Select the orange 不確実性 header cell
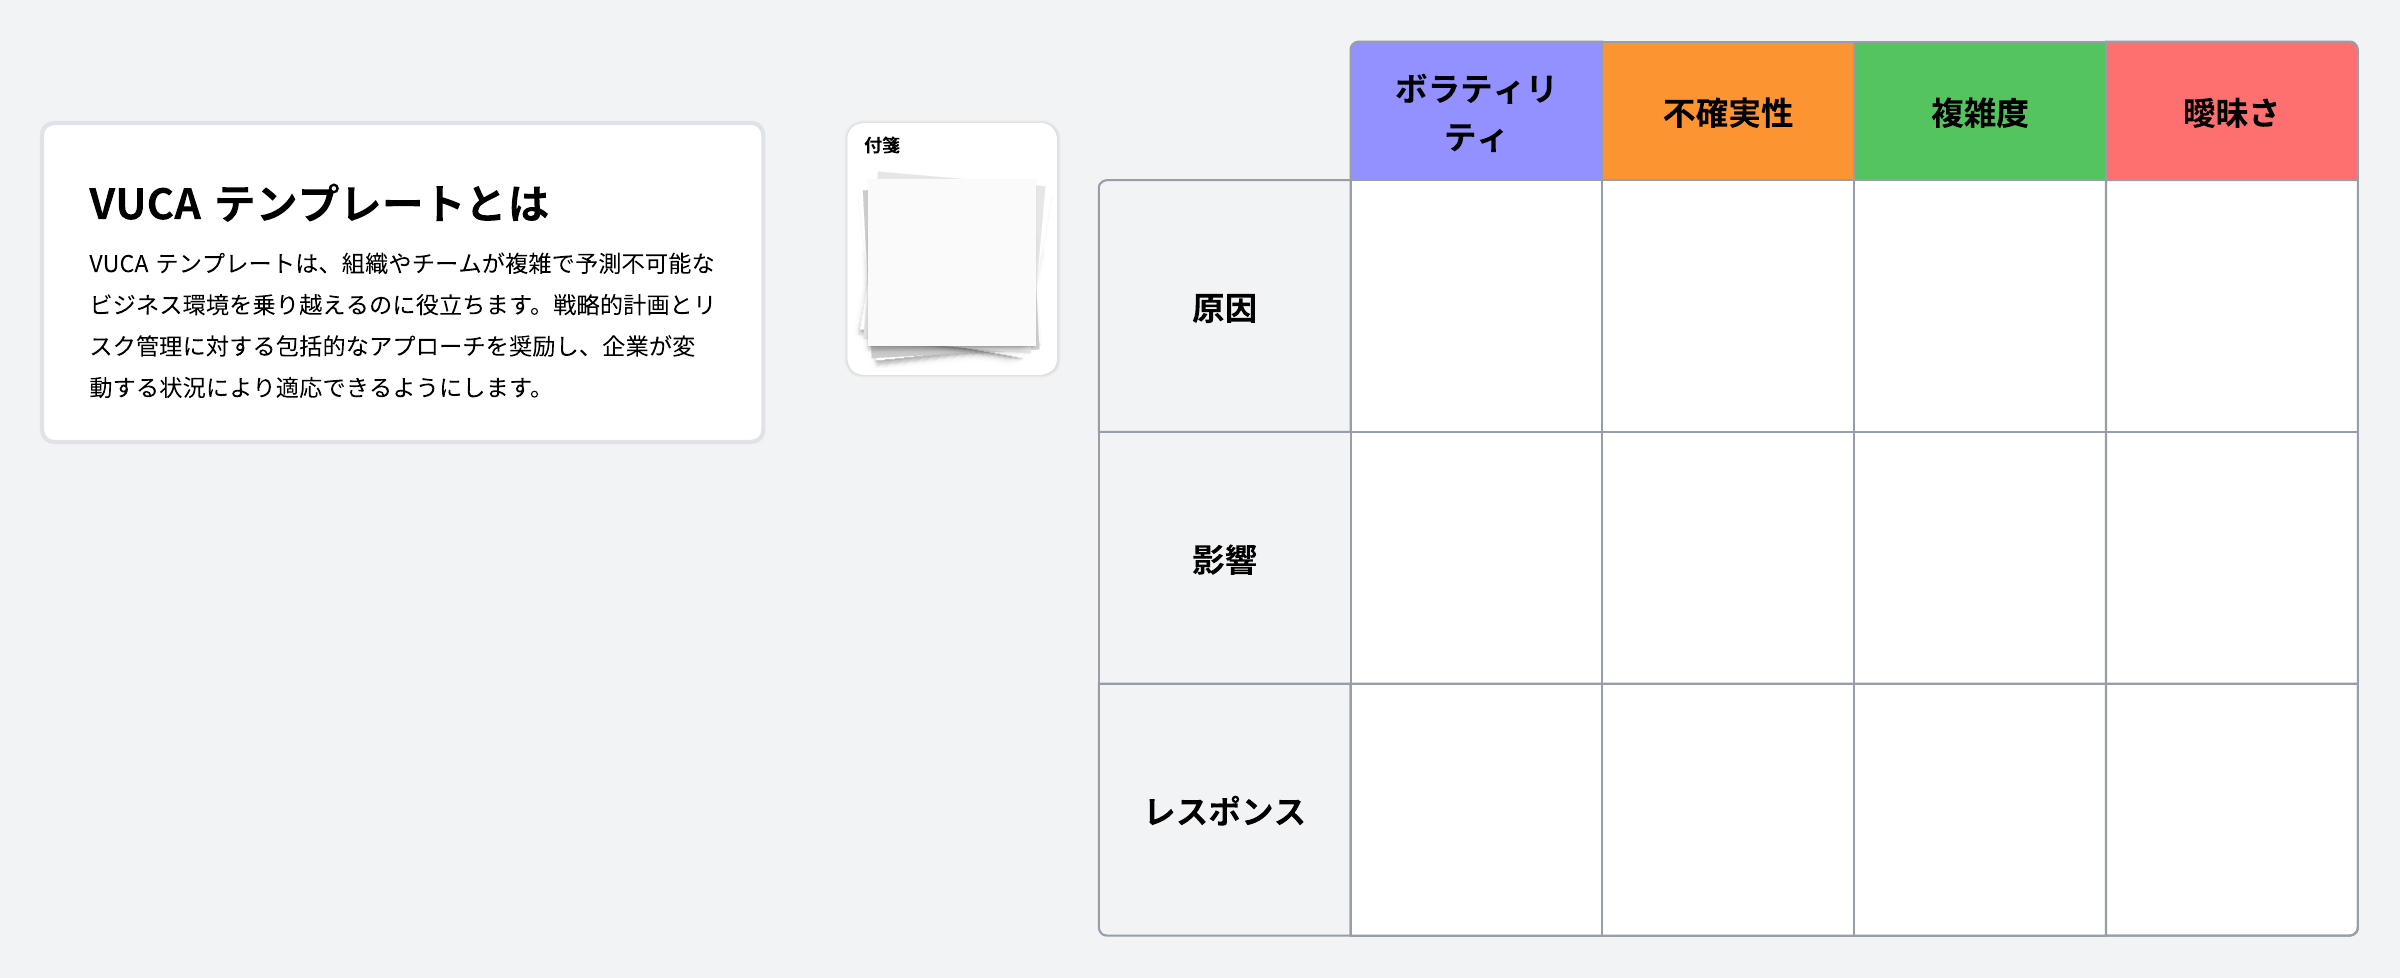The height and width of the screenshot is (978, 2400). (1728, 112)
